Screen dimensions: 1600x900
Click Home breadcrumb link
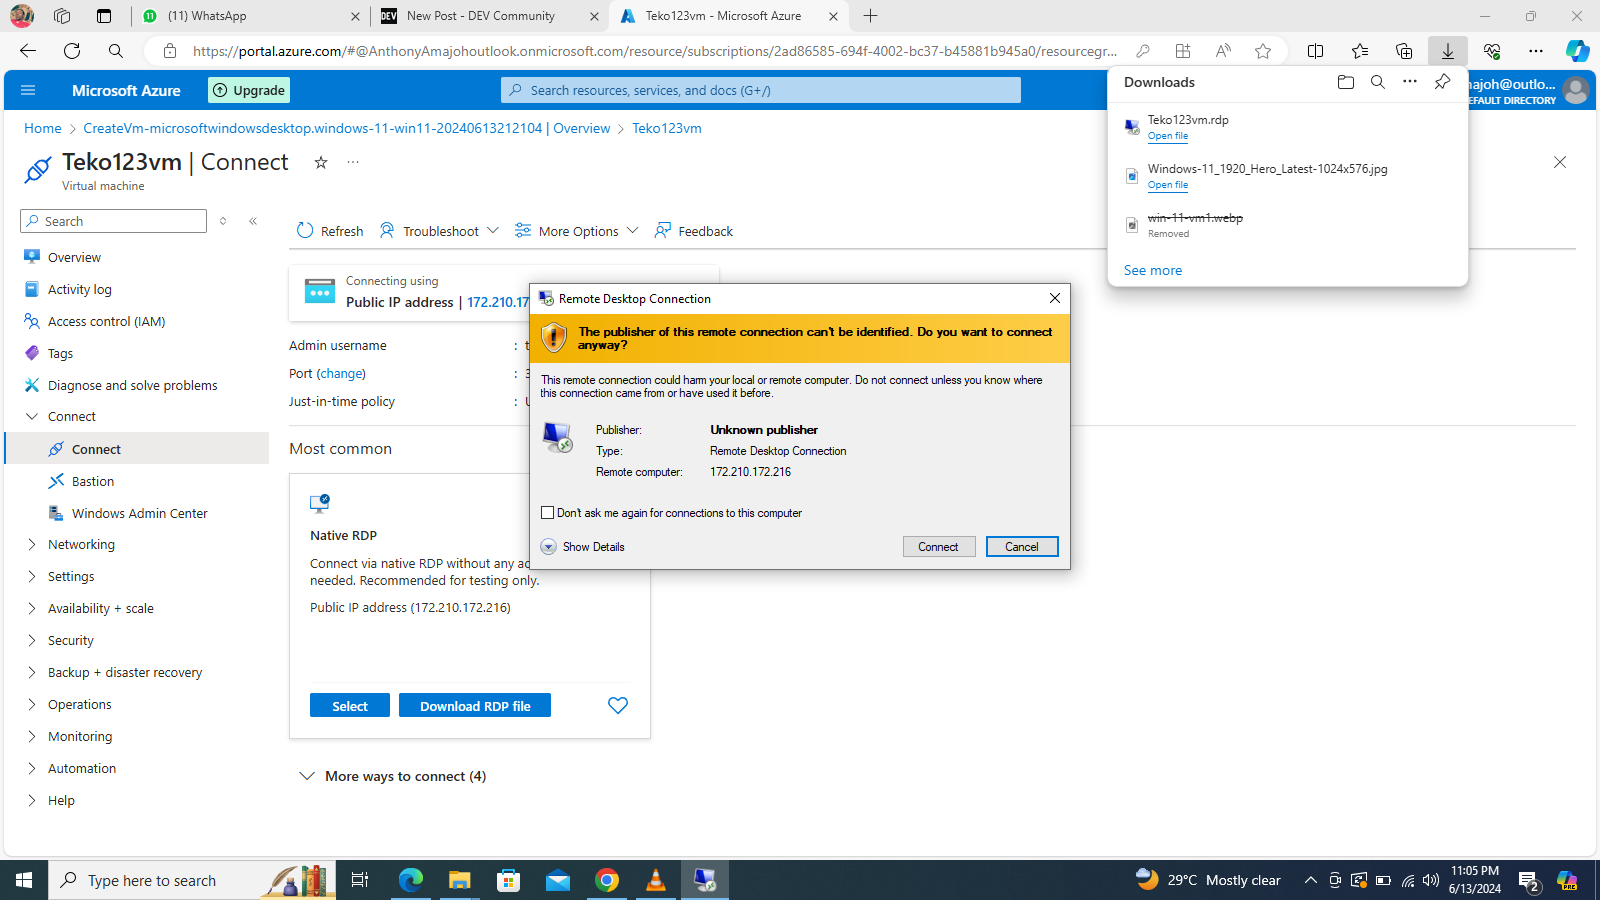coord(43,128)
